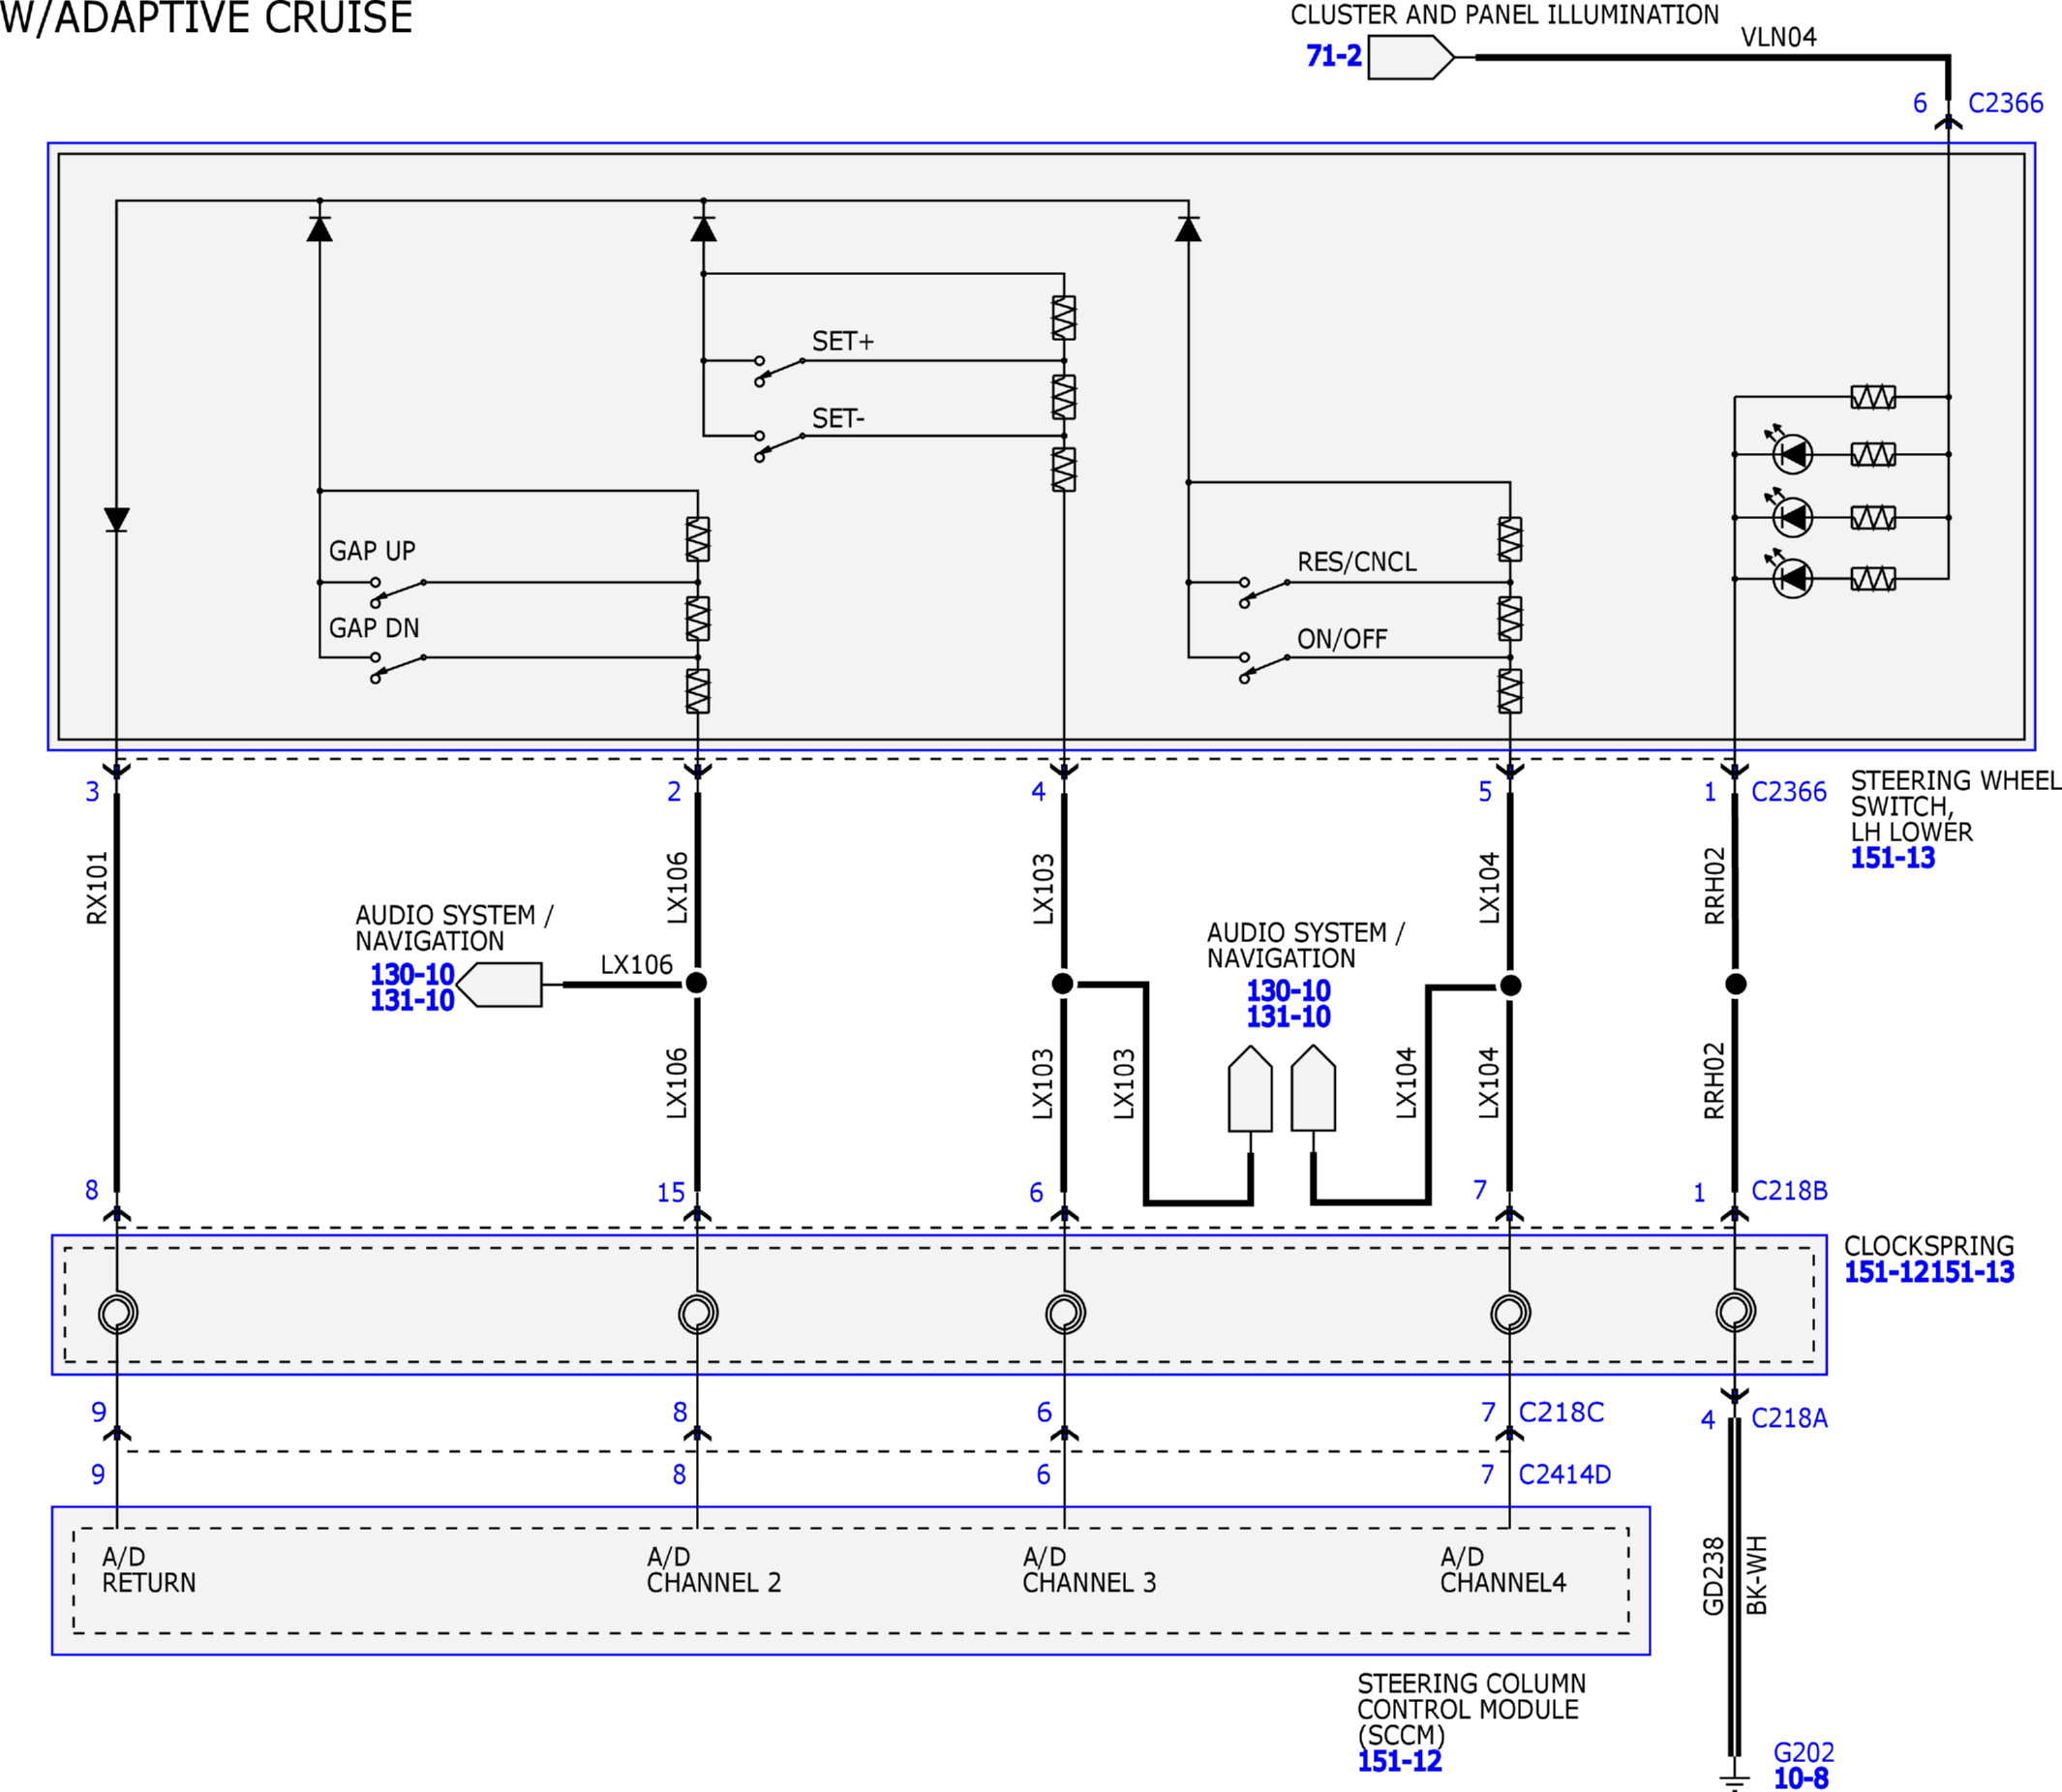
Task: Click the splice dot on the RRH02 wire
Action: [x=1736, y=984]
